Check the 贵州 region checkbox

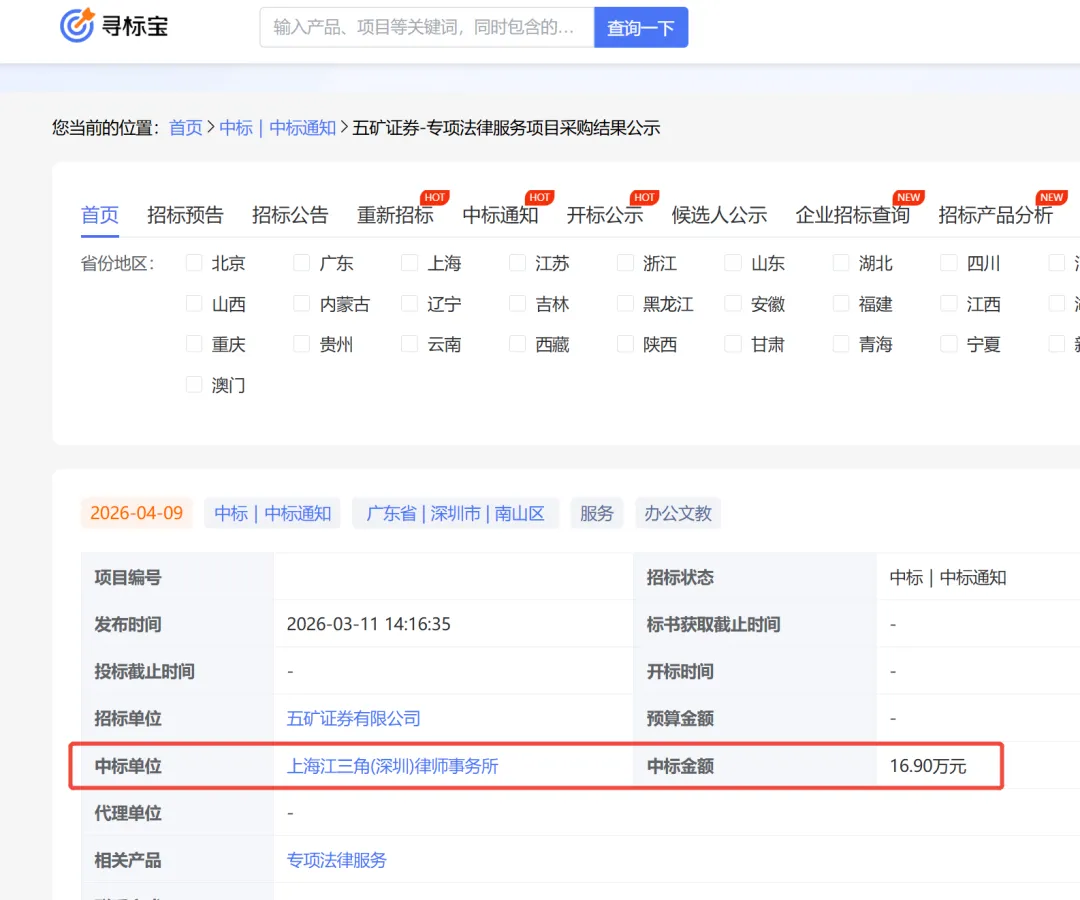(302, 344)
